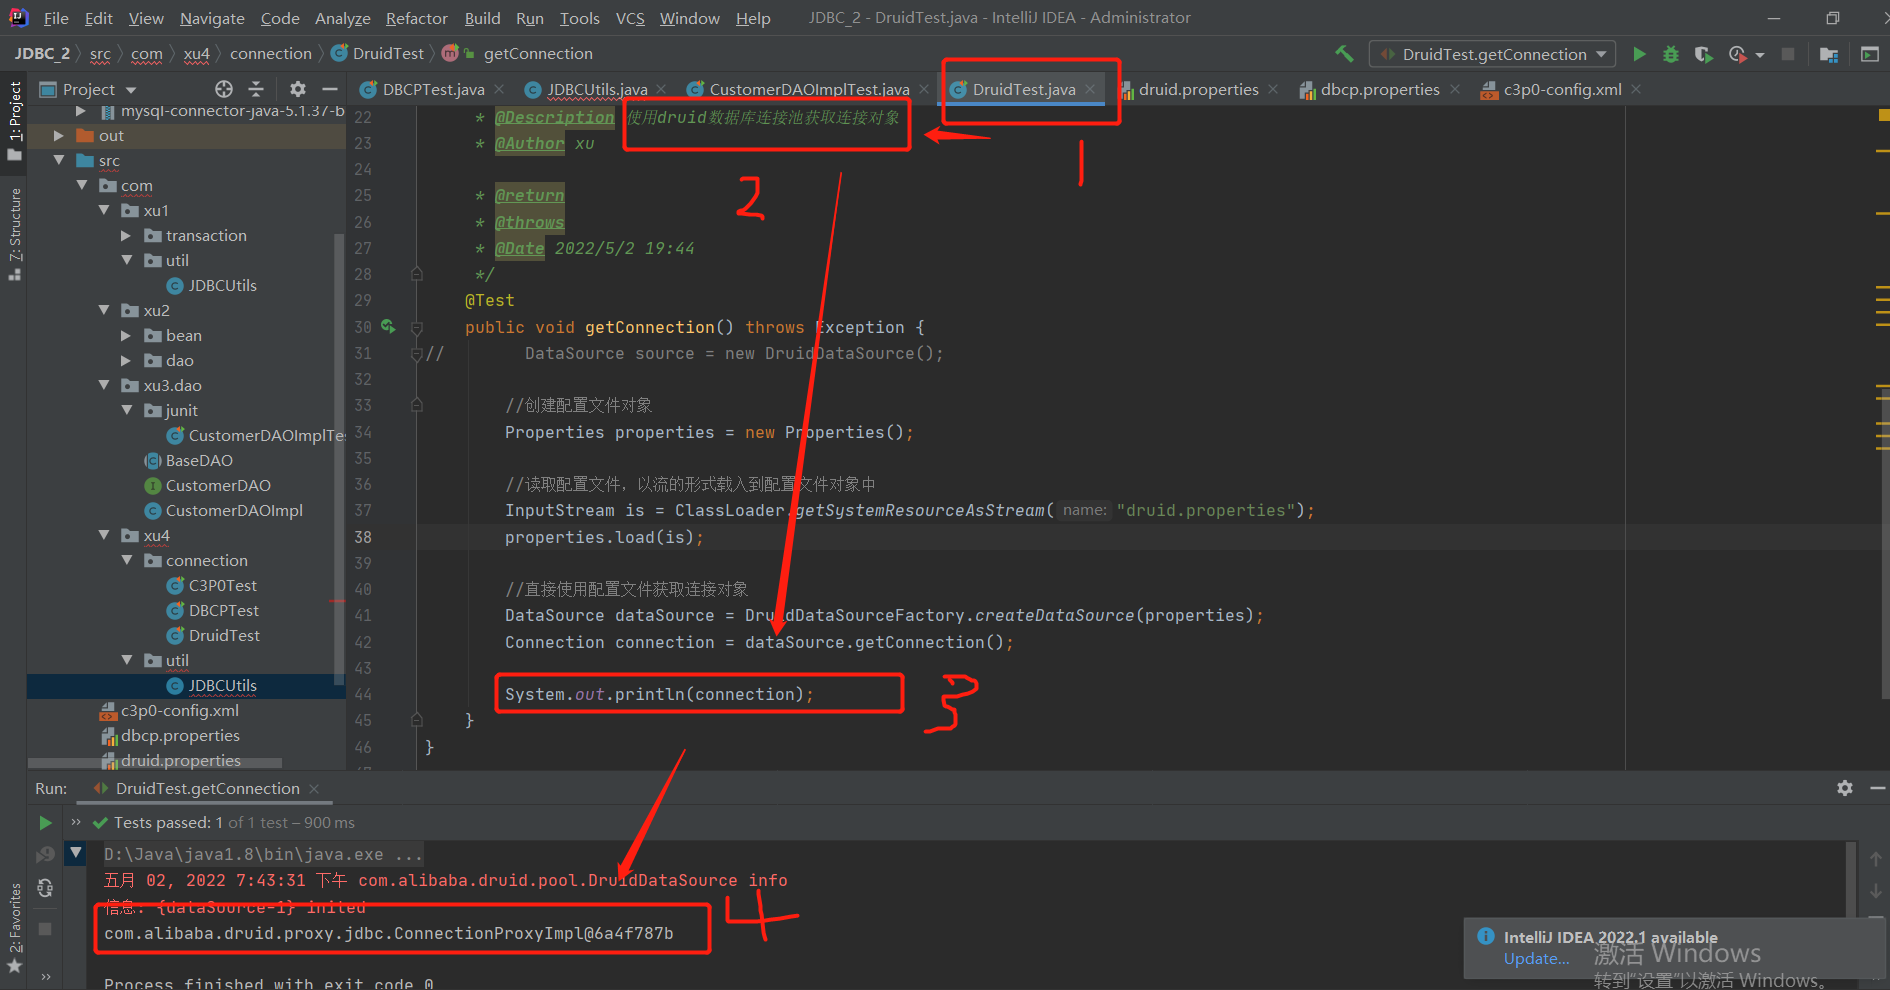This screenshot has width=1890, height=990.
Task: Click IntelliJ logo in the title bar
Action: pyautogui.click(x=18, y=17)
